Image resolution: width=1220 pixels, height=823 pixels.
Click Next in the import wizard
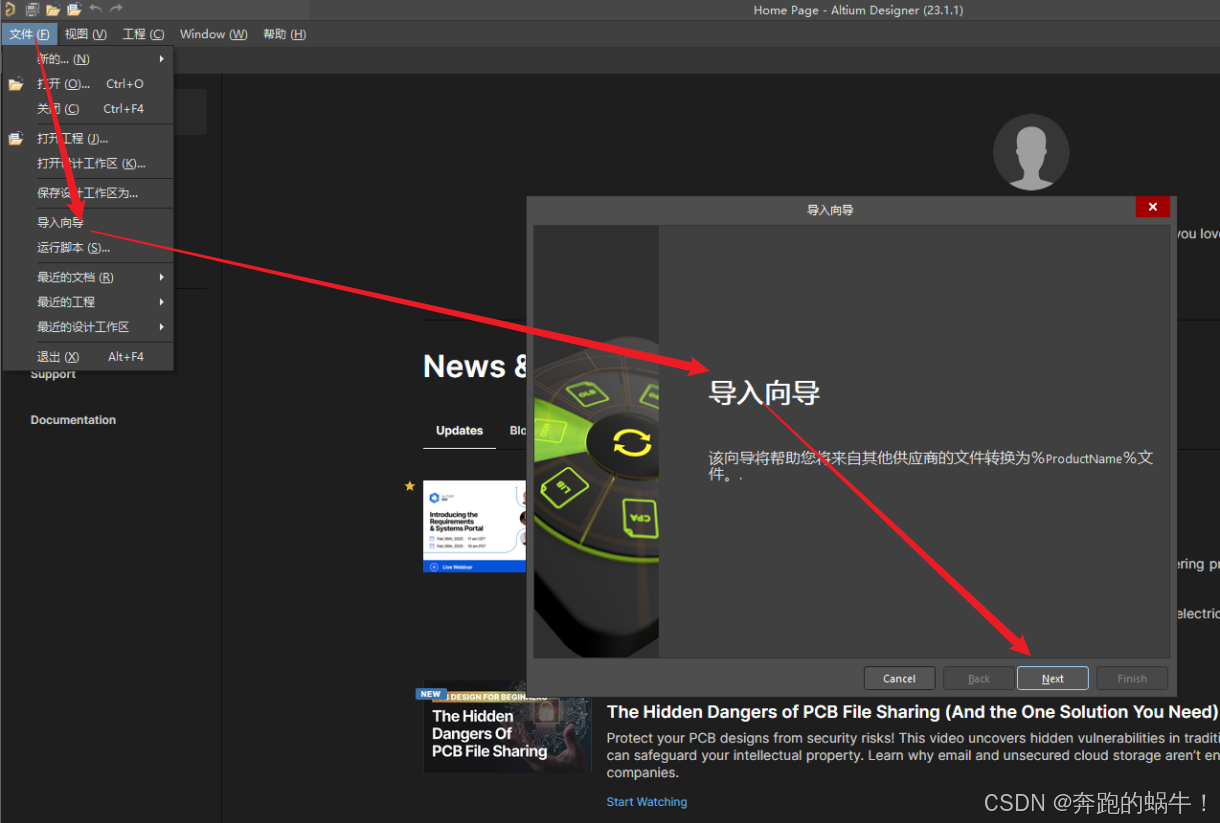point(1053,678)
